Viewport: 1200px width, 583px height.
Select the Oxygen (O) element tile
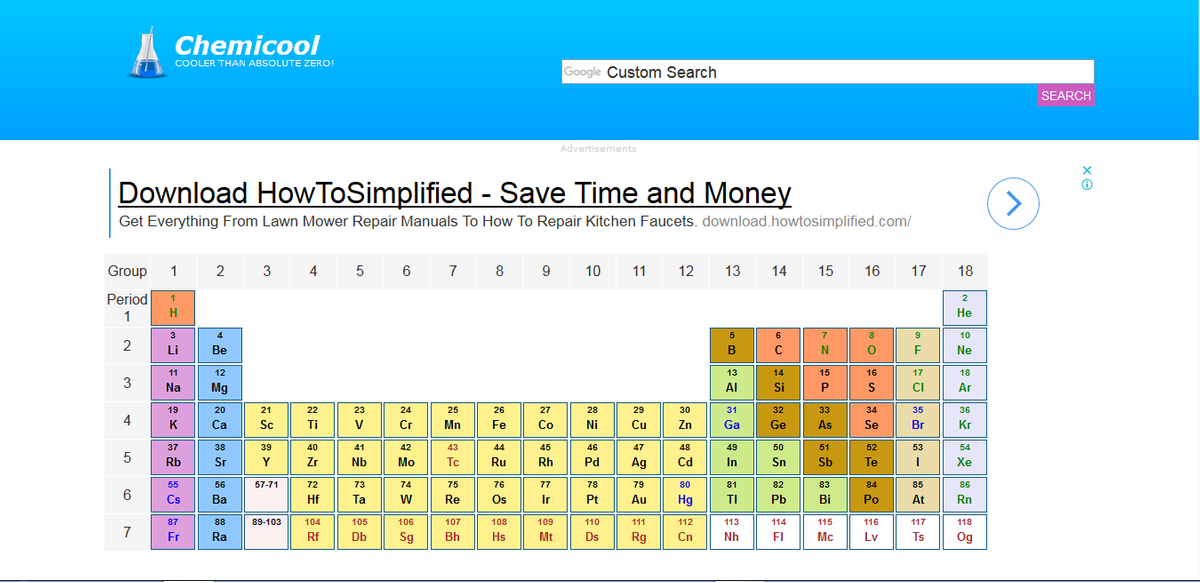[x=872, y=345]
